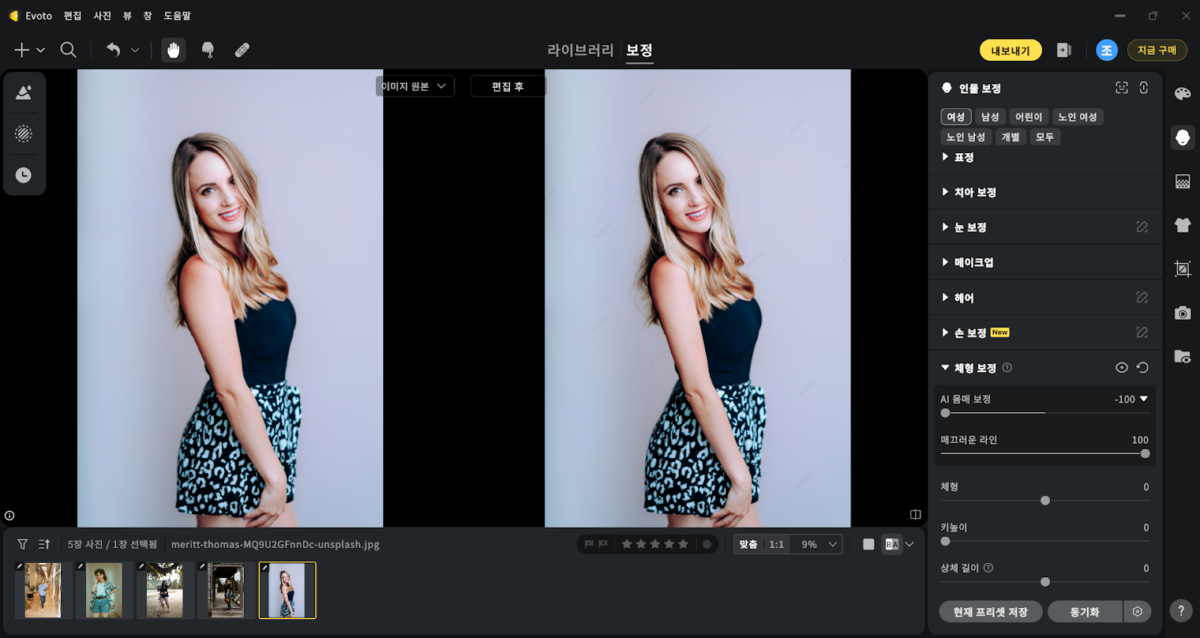
Task: Open the camera panel icon
Action: tap(1183, 313)
